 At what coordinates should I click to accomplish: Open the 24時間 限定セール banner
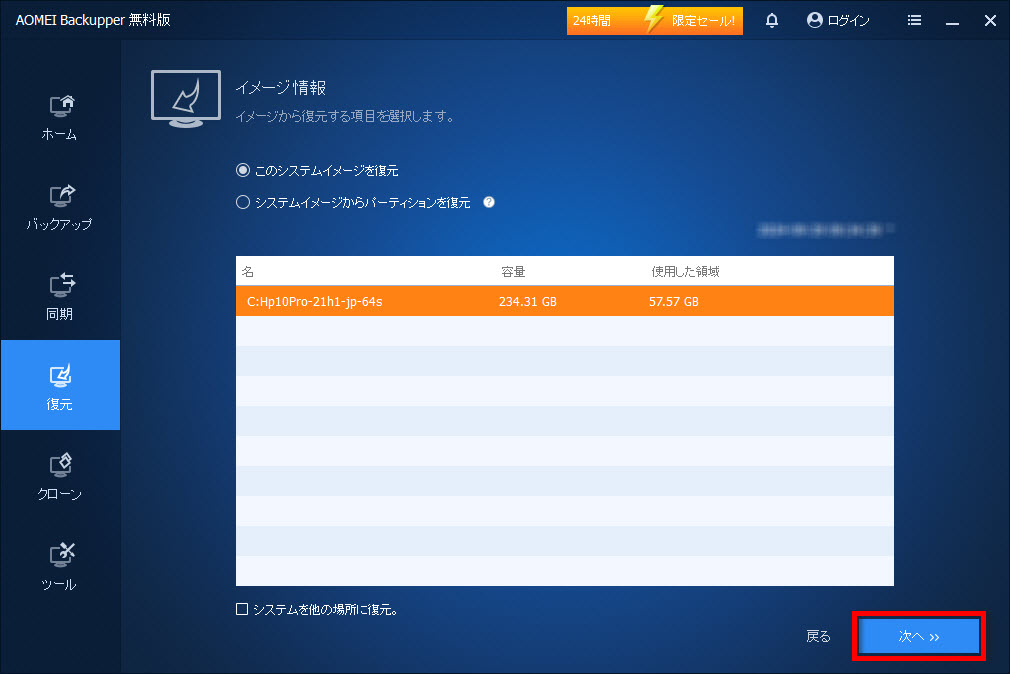click(x=655, y=20)
